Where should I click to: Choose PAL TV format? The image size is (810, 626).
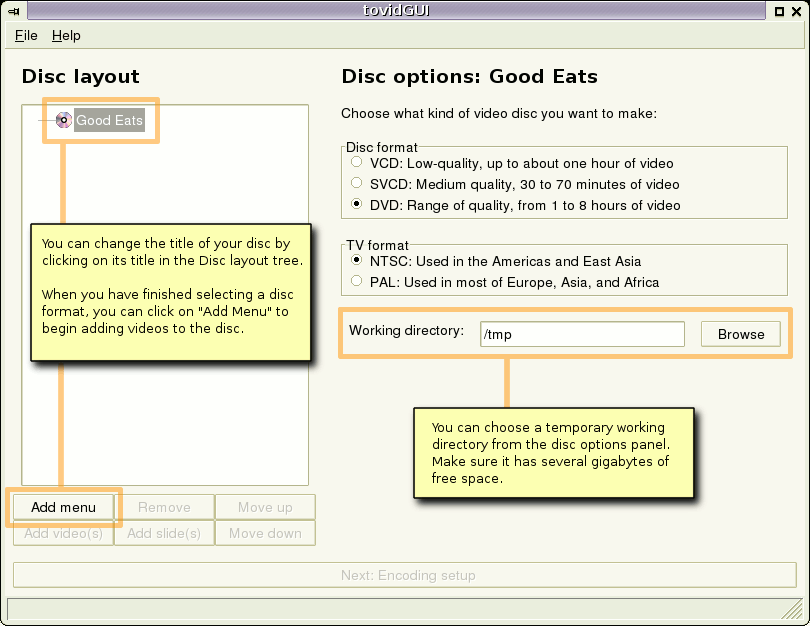coord(356,281)
